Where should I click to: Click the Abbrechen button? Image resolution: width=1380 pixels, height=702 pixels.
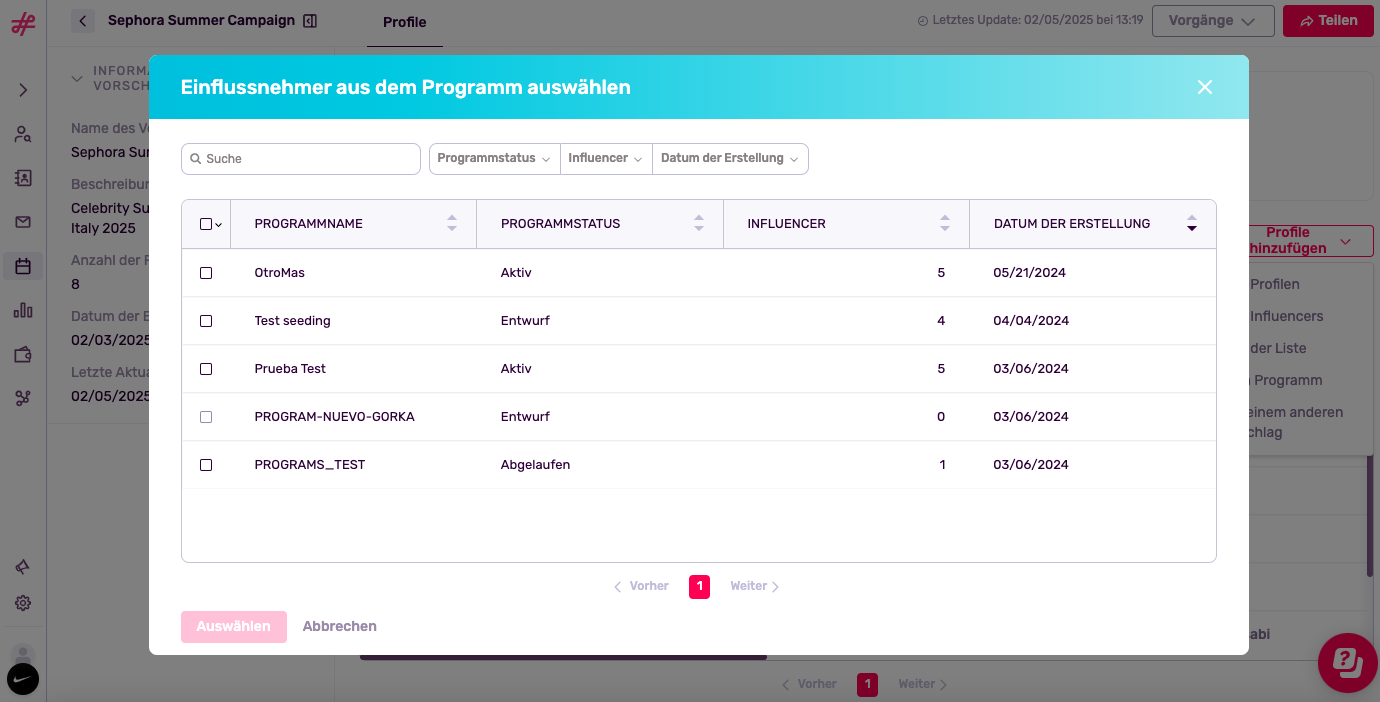[x=340, y=627]
